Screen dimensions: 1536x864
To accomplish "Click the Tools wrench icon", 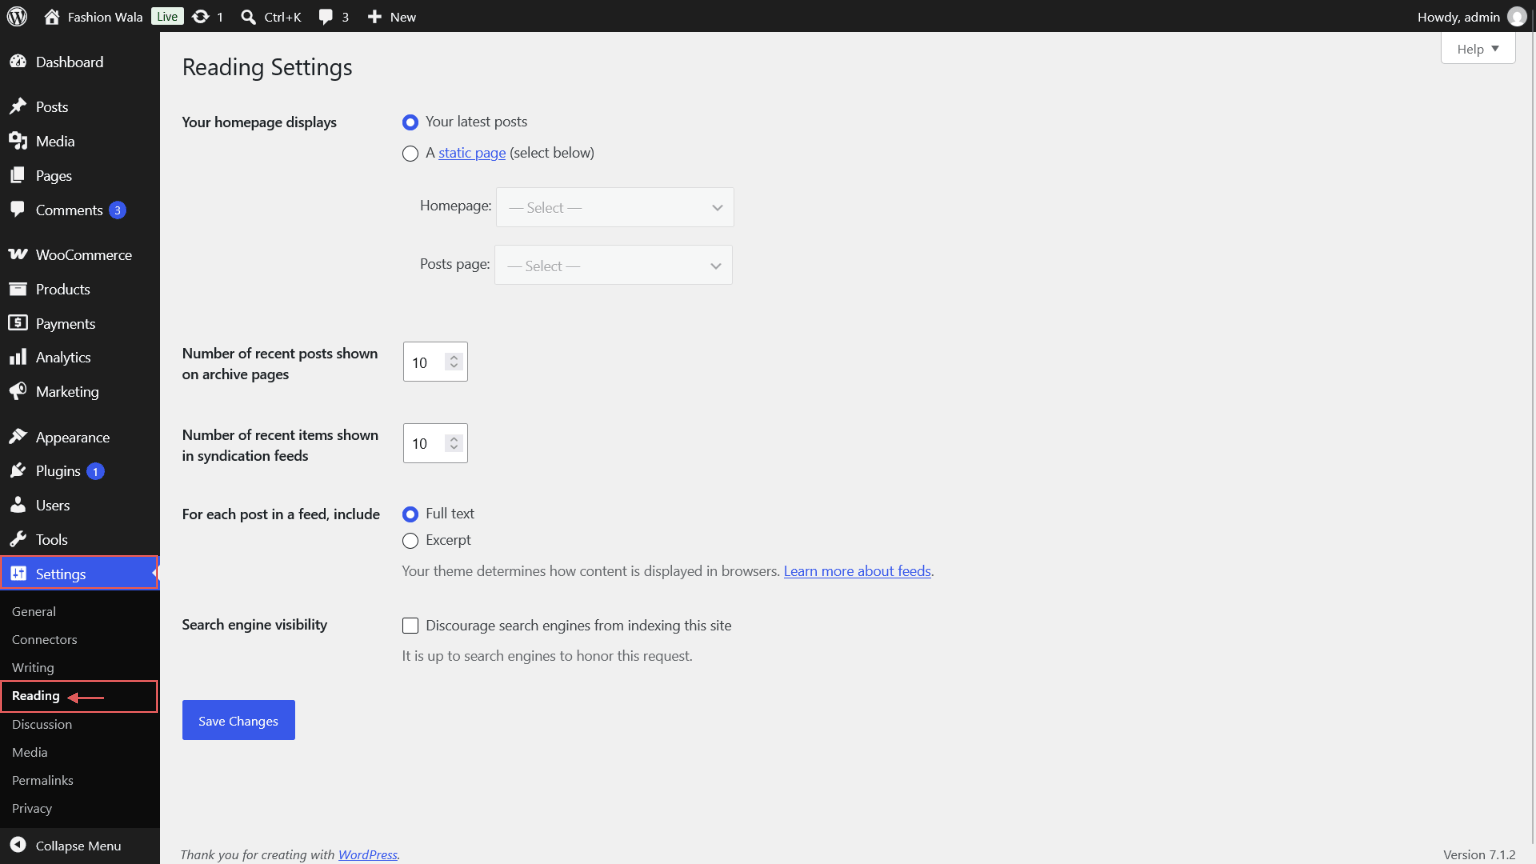I will (18, 539).
